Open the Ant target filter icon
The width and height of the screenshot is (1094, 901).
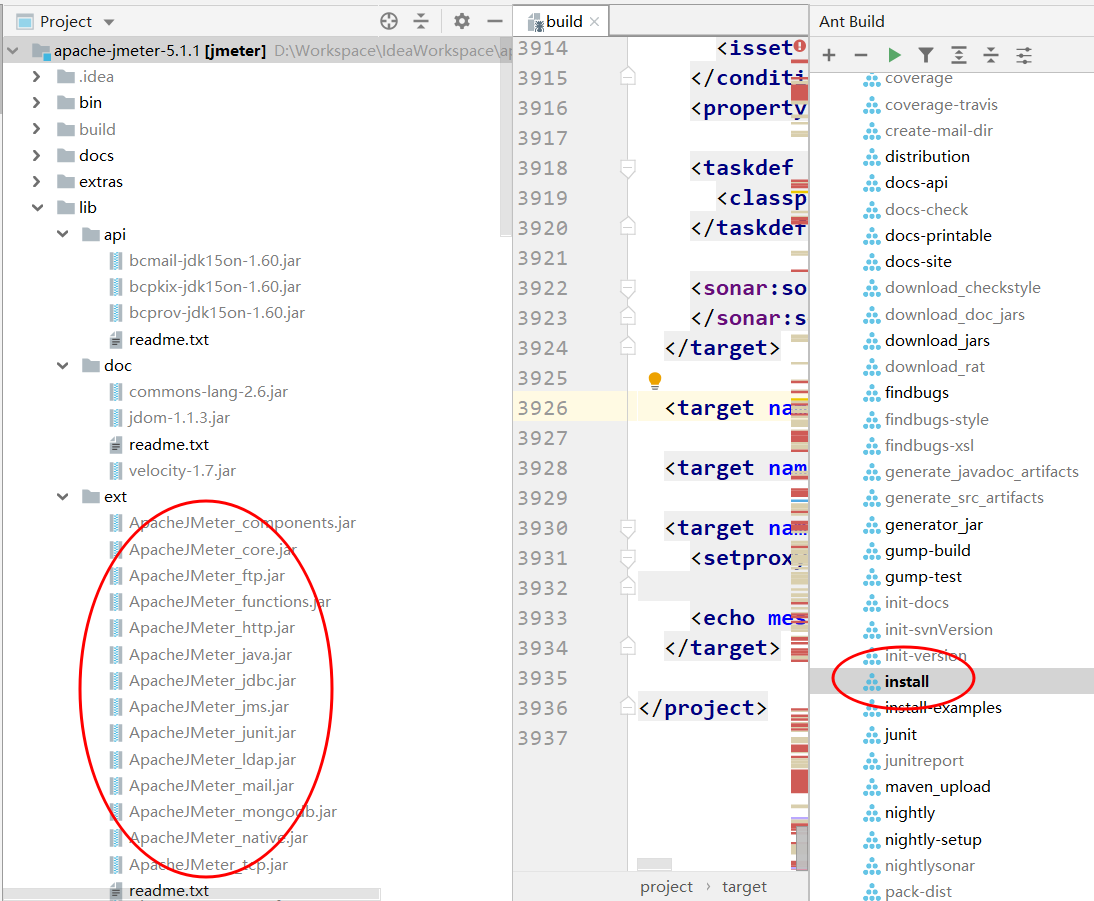tap(927, 54)
